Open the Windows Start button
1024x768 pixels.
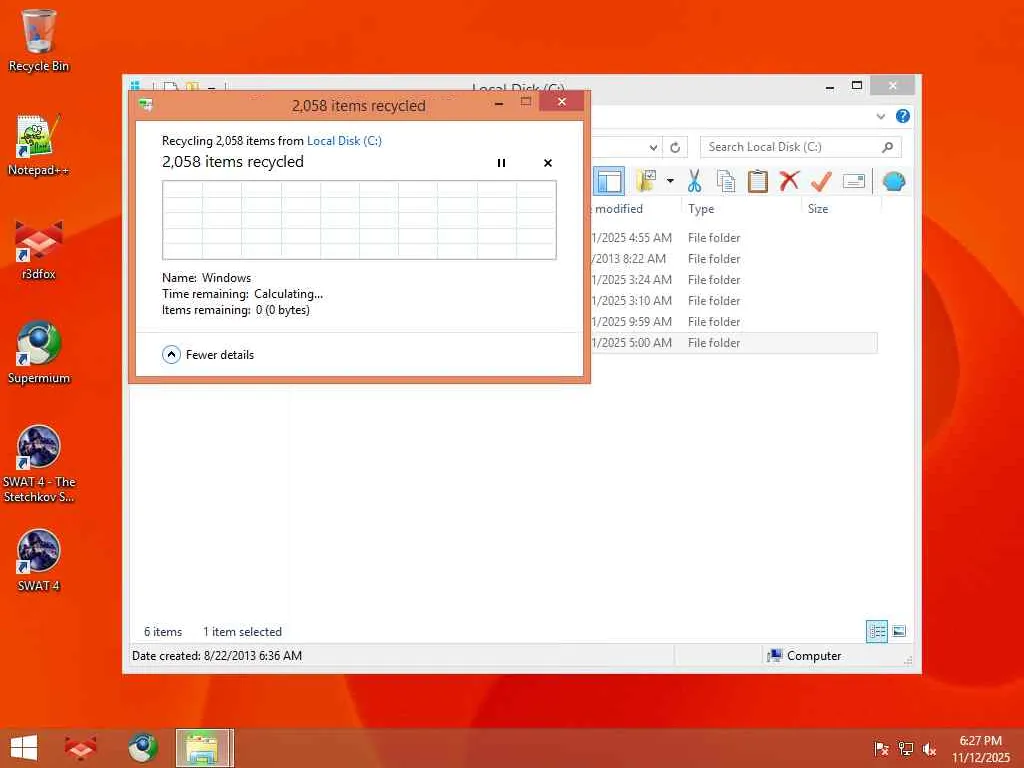click(24, 748)
